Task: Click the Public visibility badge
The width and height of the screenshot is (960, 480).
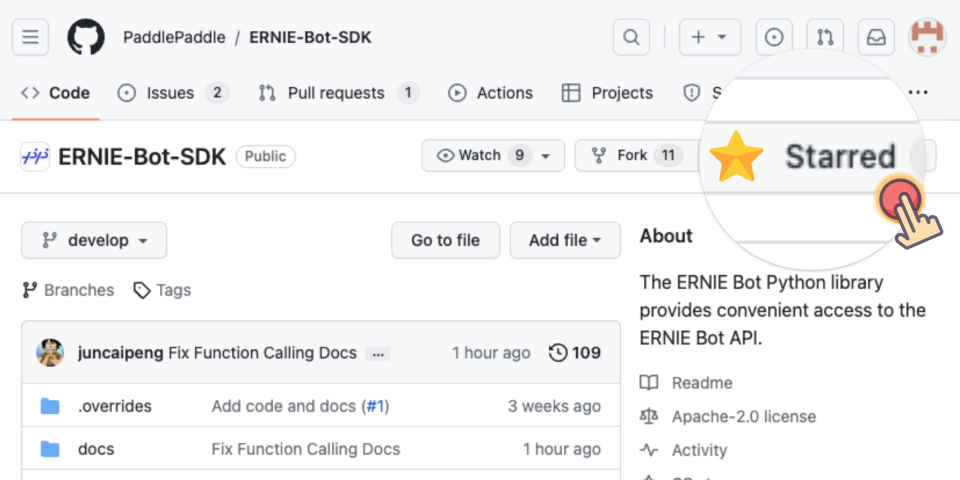Action: [x=266, y=157]
